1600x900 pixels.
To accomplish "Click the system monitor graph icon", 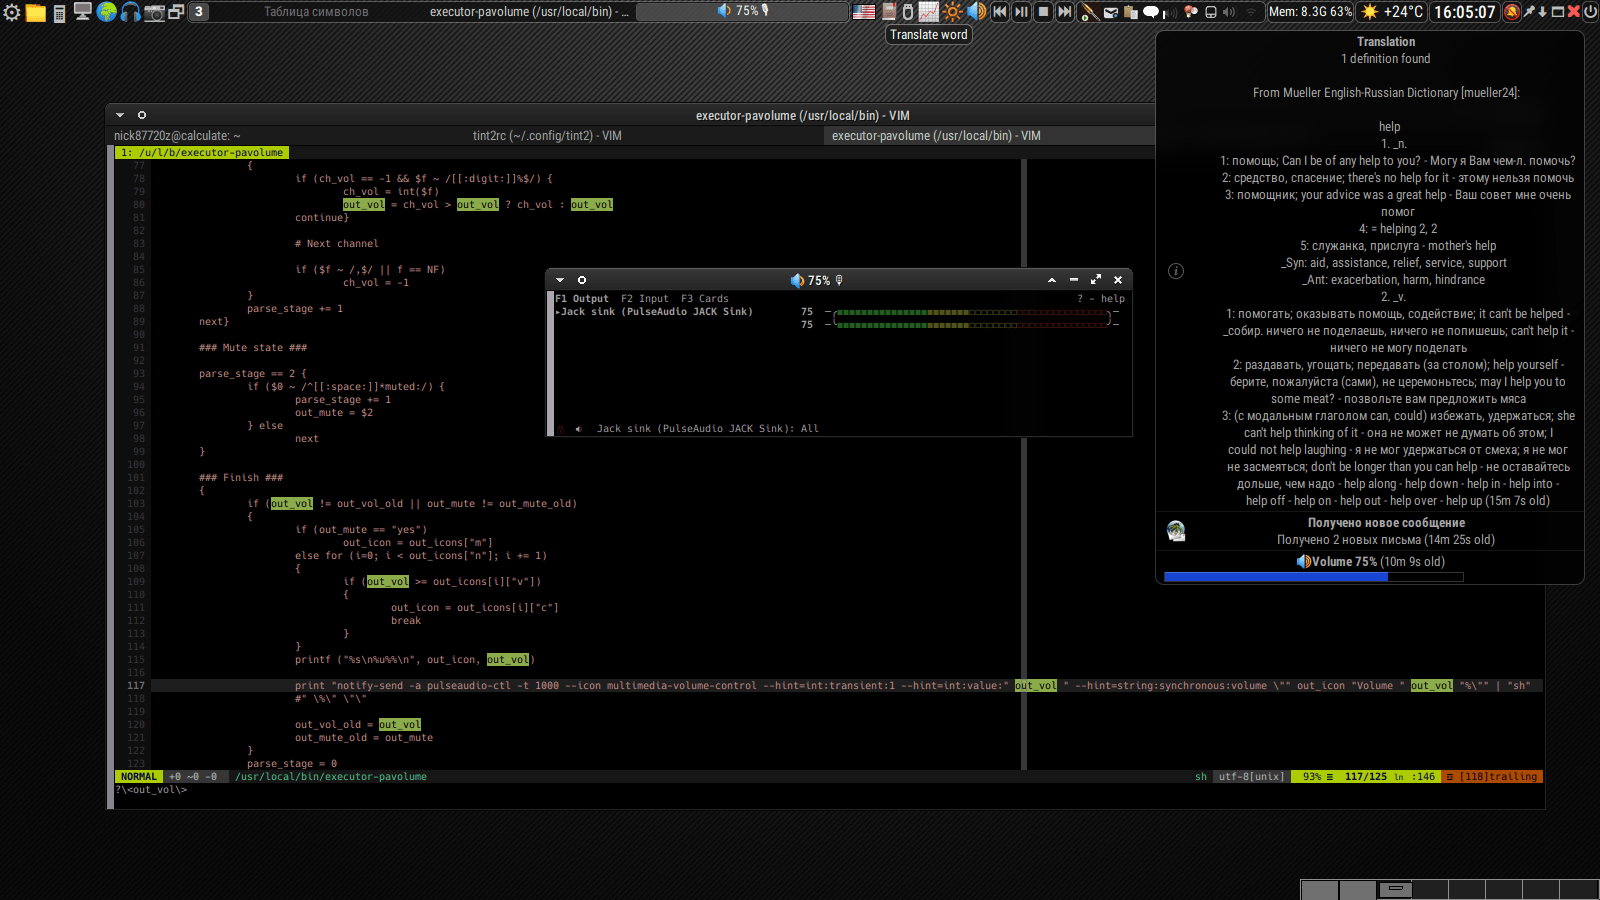I will [x=929, y=12].
